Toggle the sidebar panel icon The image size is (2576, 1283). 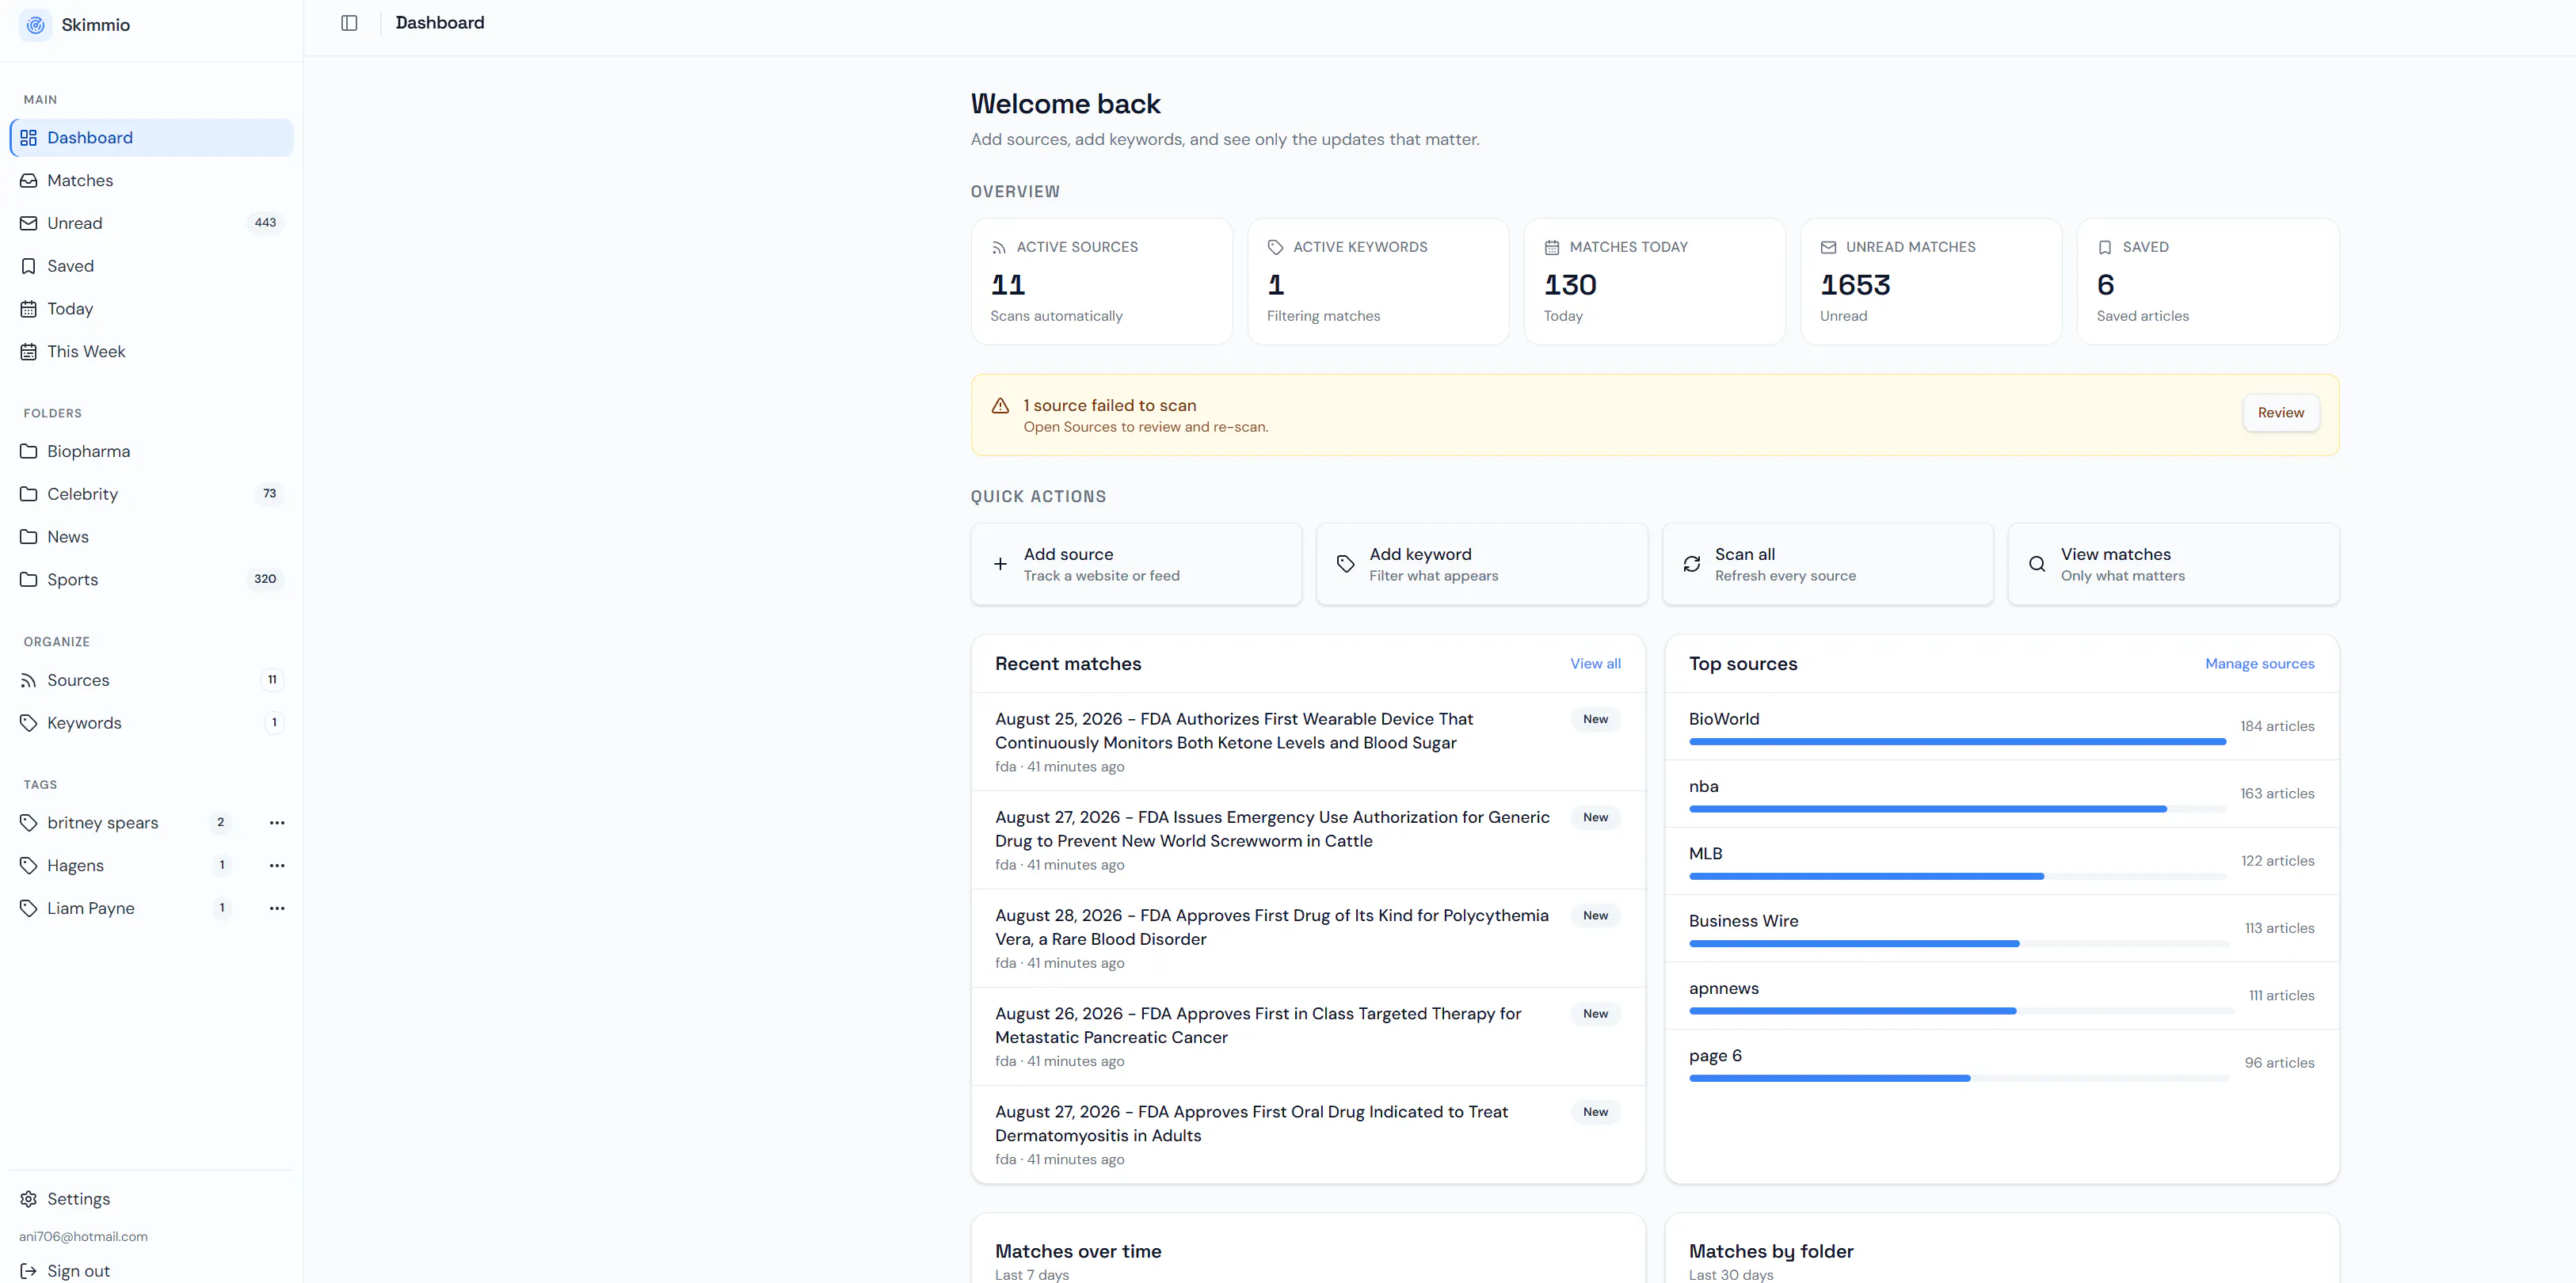pyautogui.click(x=349, y=23)
